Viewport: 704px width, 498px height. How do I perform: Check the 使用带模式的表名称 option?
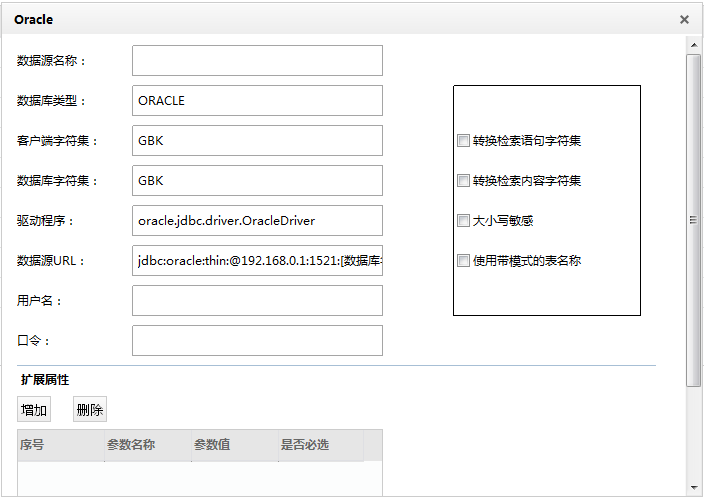click(463, 260)
